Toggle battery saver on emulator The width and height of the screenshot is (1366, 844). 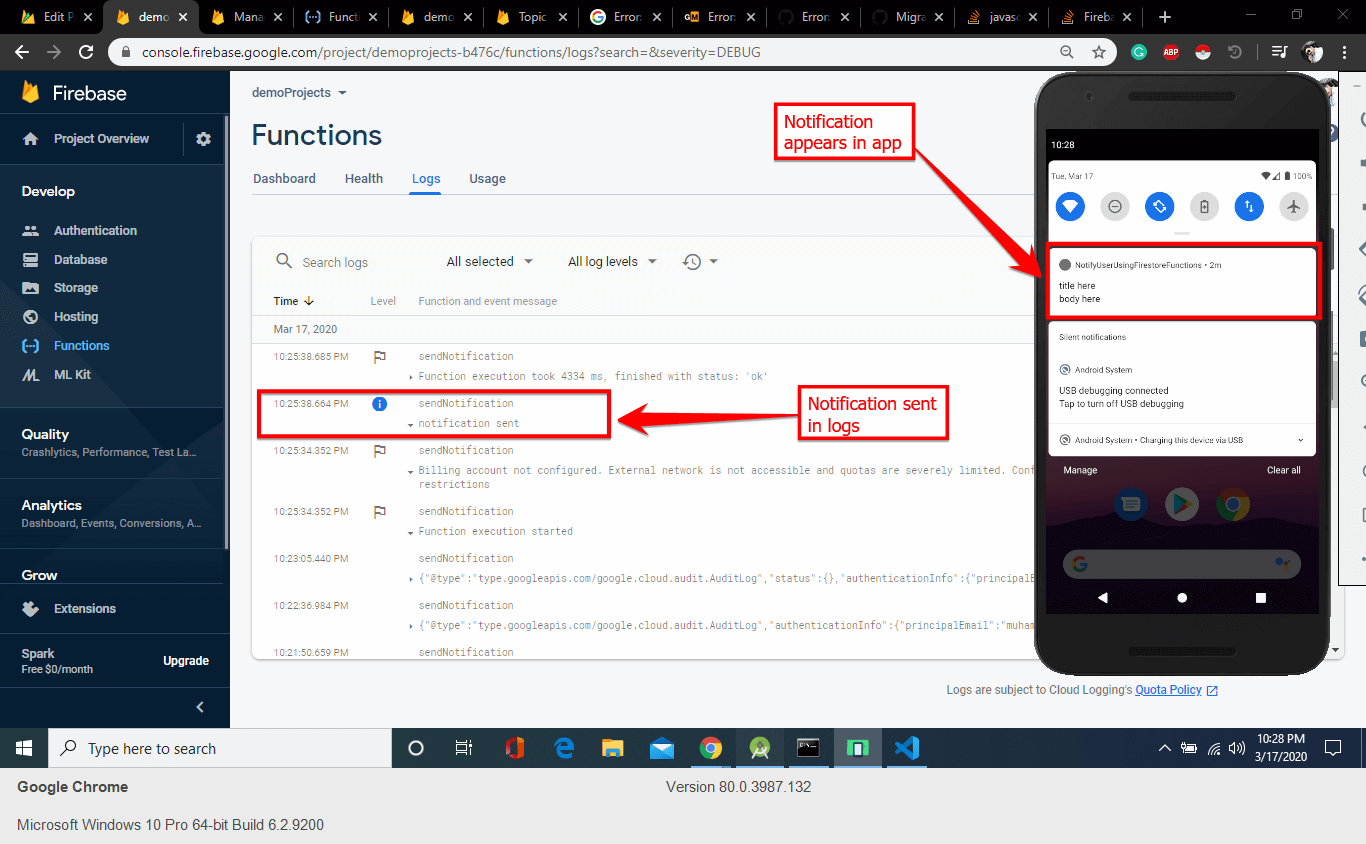point(1204,207)
